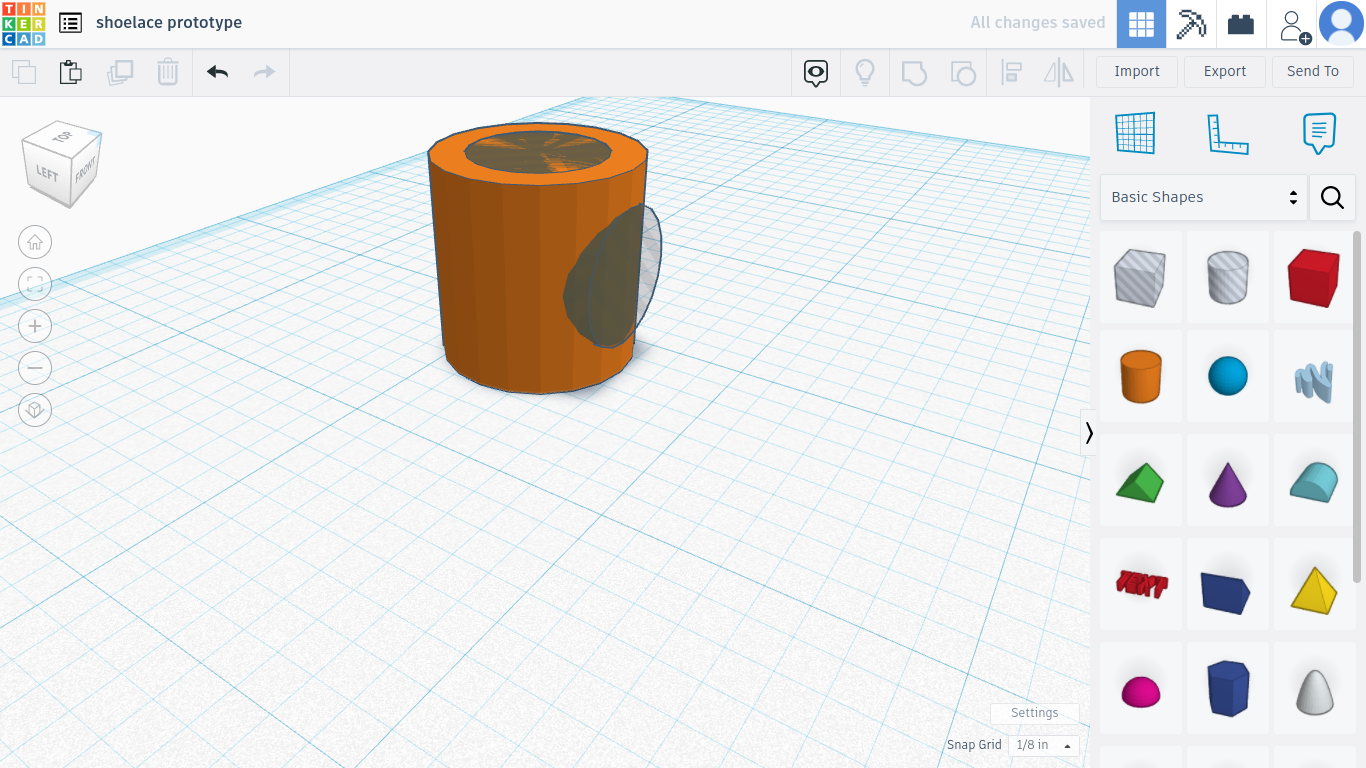
Task: Select the Box hole shape
Action: click(x=1141, y=277)
